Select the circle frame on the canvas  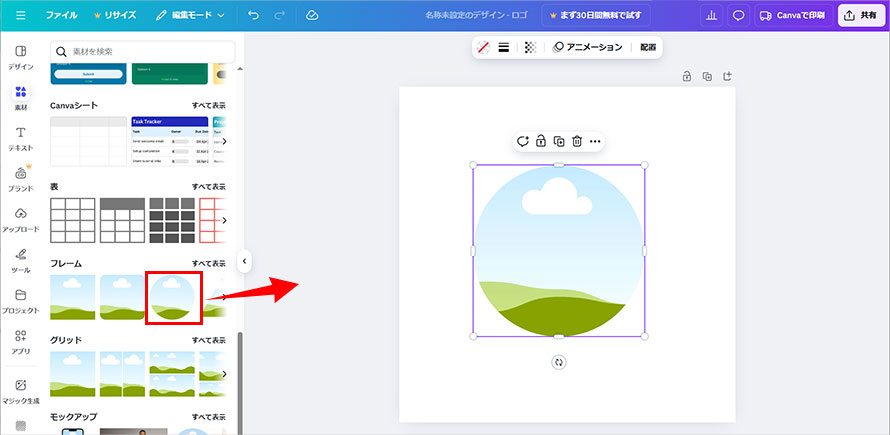[559, 250]
